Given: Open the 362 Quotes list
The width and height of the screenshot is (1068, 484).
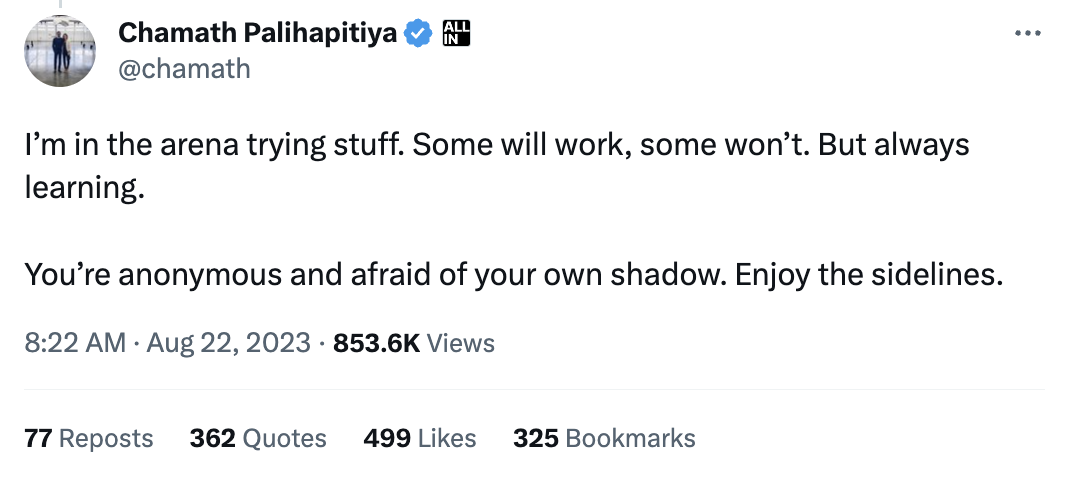Looking at the screenshot, I should click(258, 438).
